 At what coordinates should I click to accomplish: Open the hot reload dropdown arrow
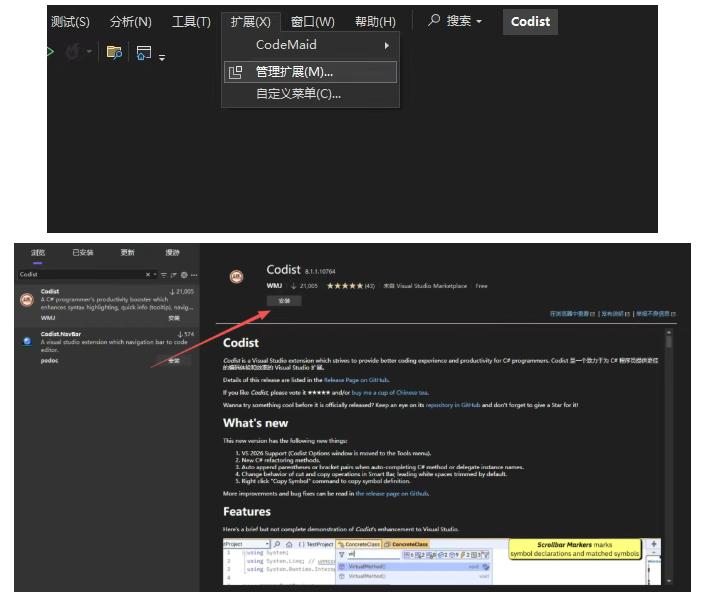pos(89,51)
